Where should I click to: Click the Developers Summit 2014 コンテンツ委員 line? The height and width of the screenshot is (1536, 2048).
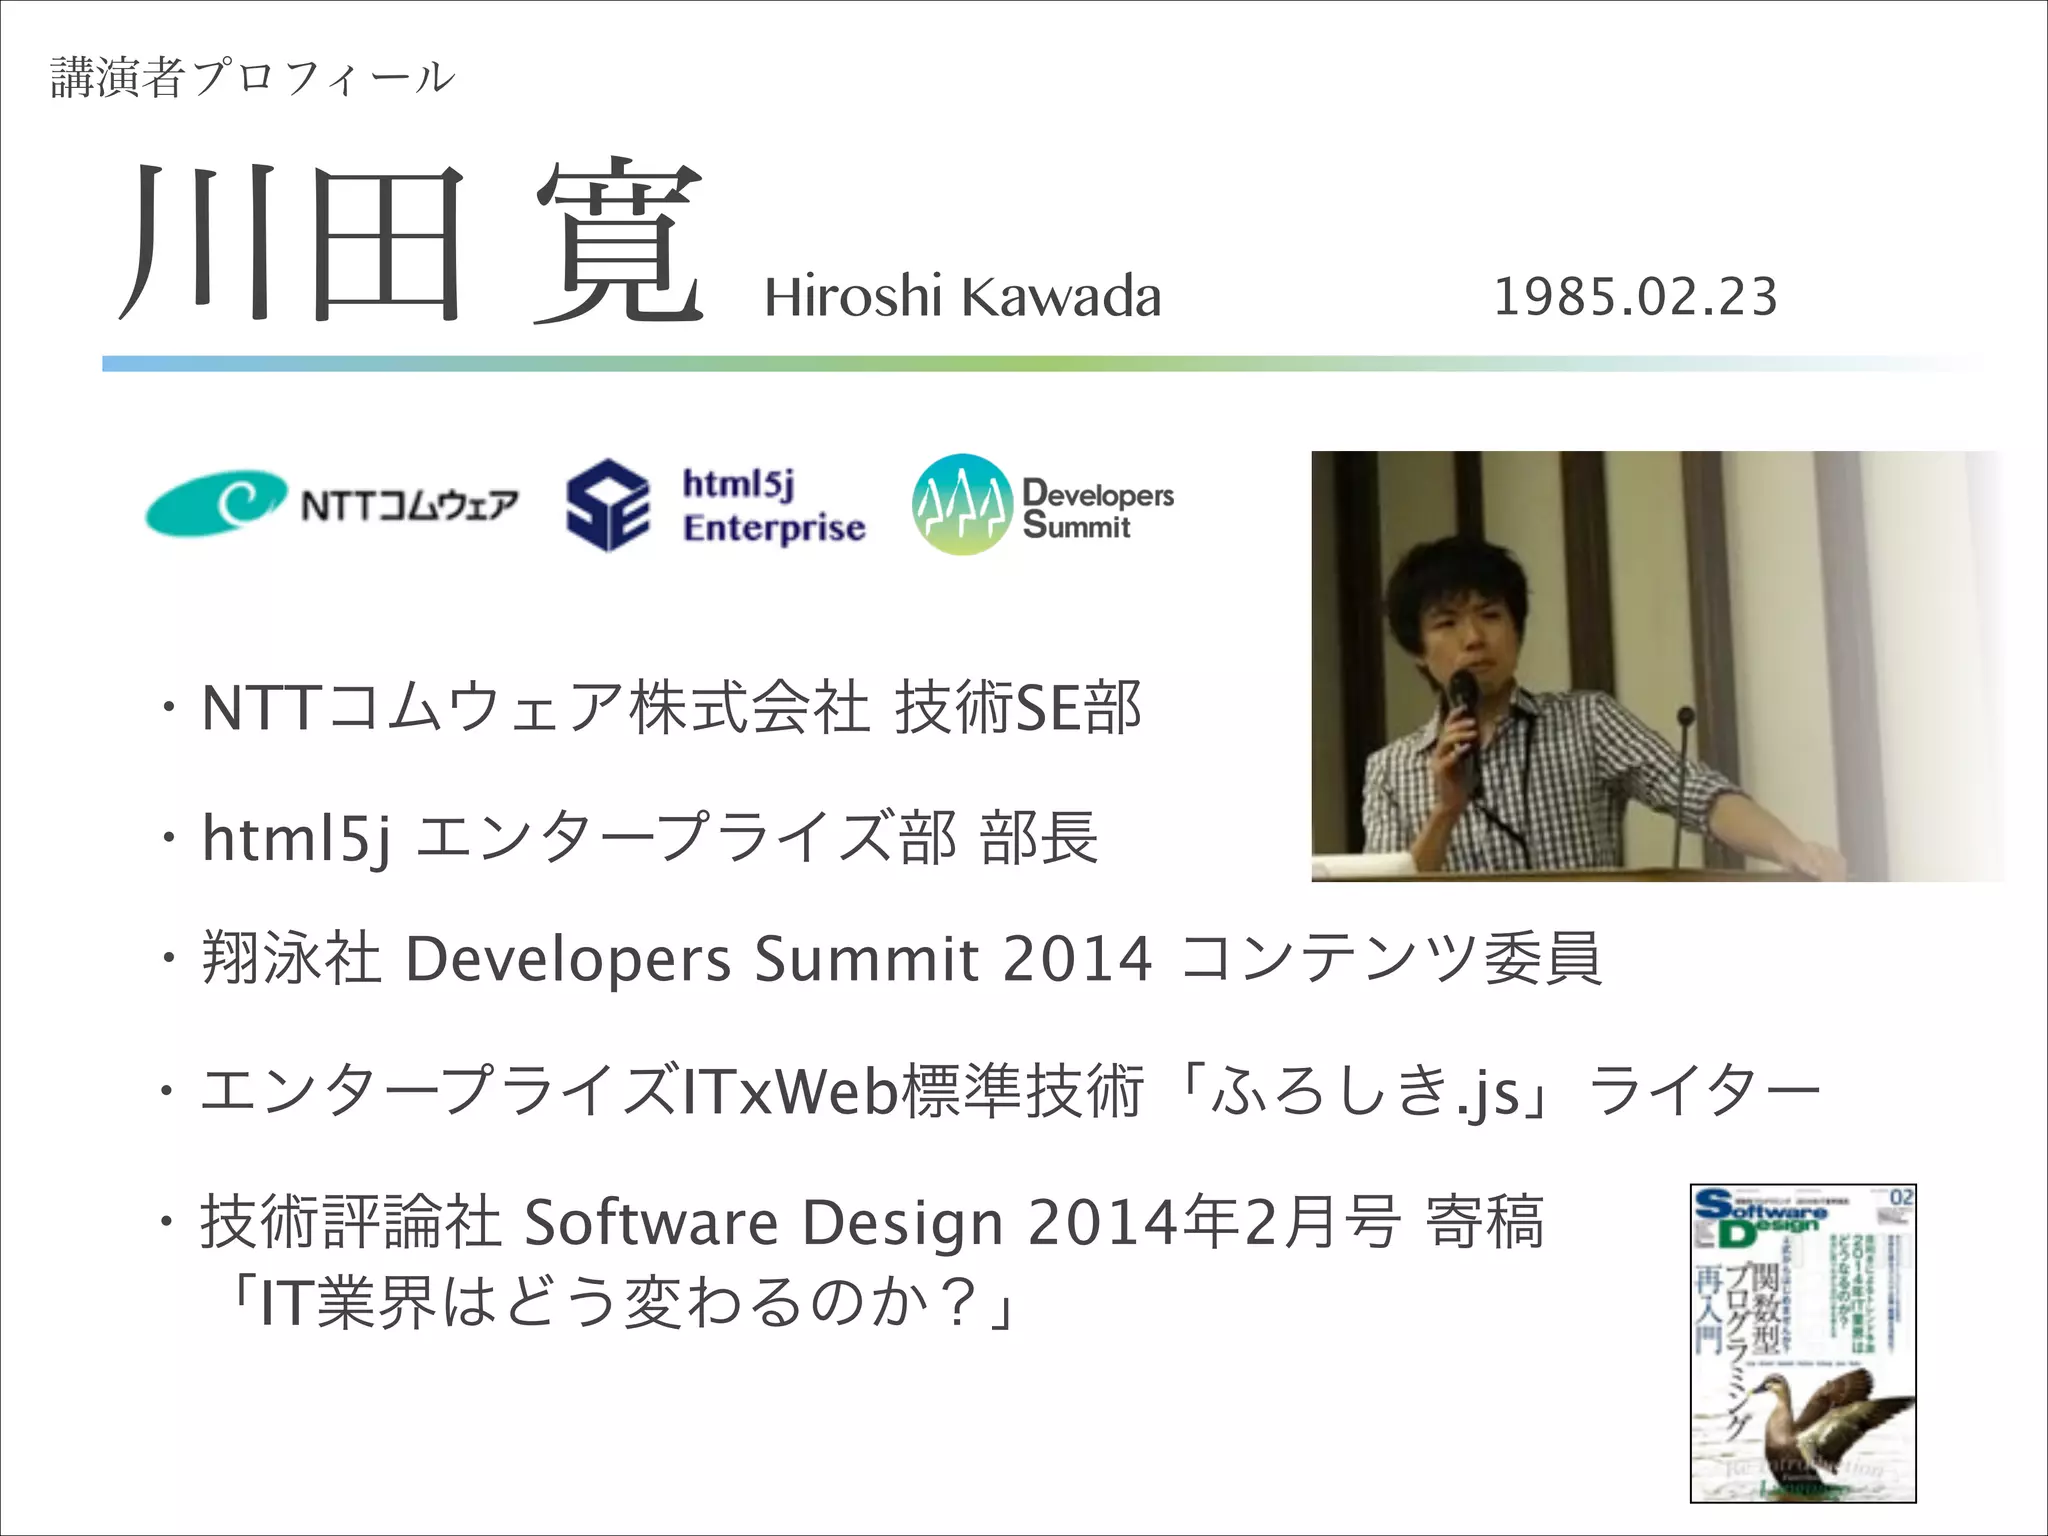[x=900, y=959]
